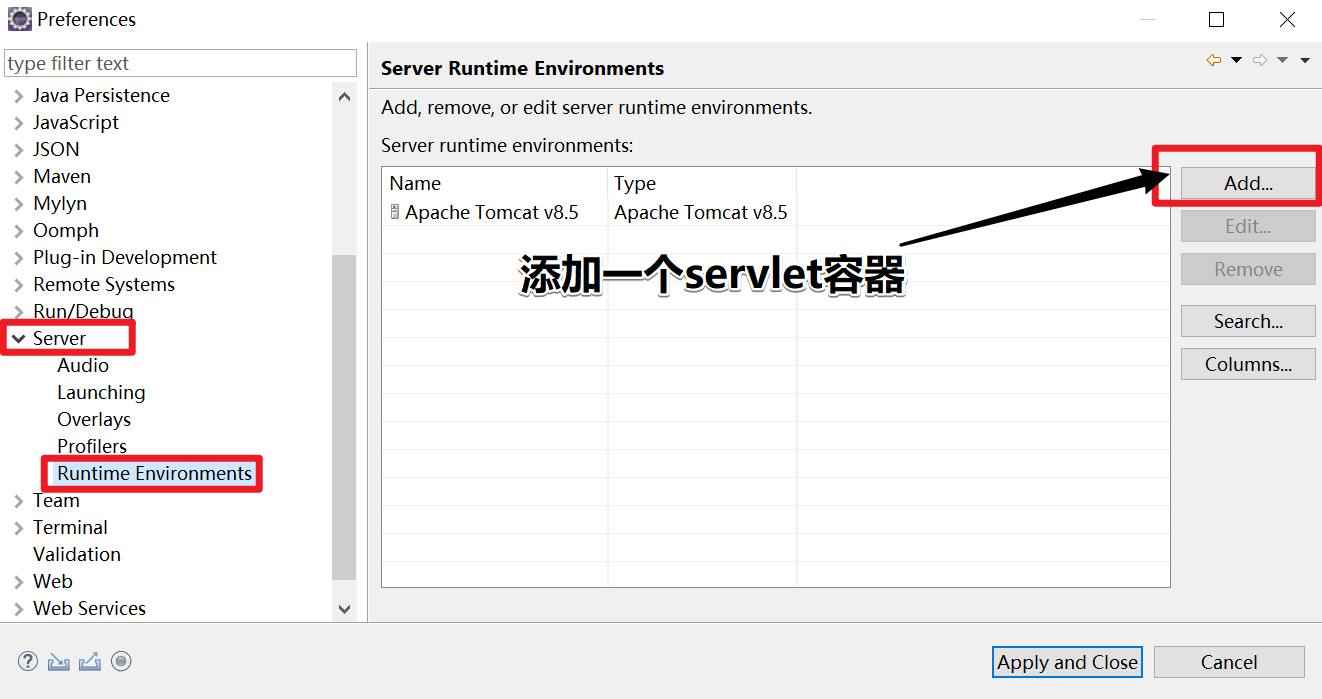
Task: Click the Remove button
Action: click(x=1248, y=269)
